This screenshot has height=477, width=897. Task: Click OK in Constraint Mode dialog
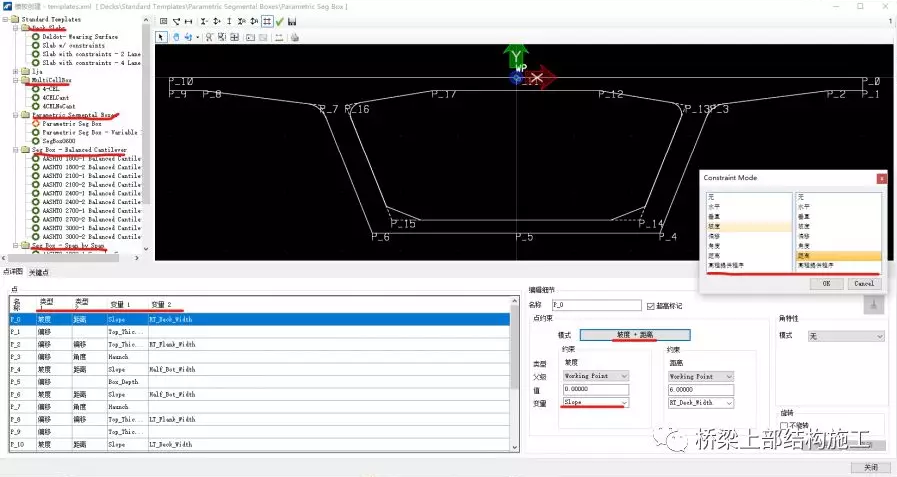[x=826, y=284]
